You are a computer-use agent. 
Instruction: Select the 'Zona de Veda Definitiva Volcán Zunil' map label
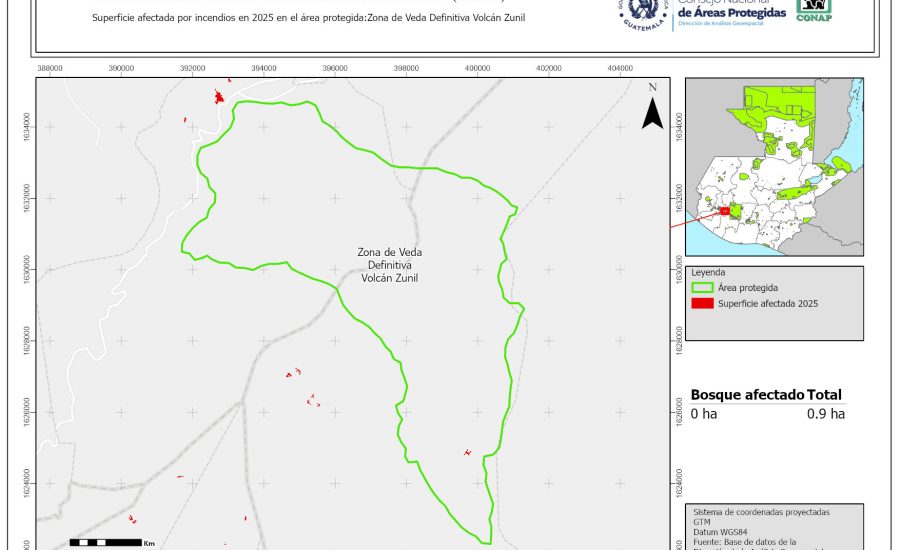pyautogui.click(x=388, y=265)
